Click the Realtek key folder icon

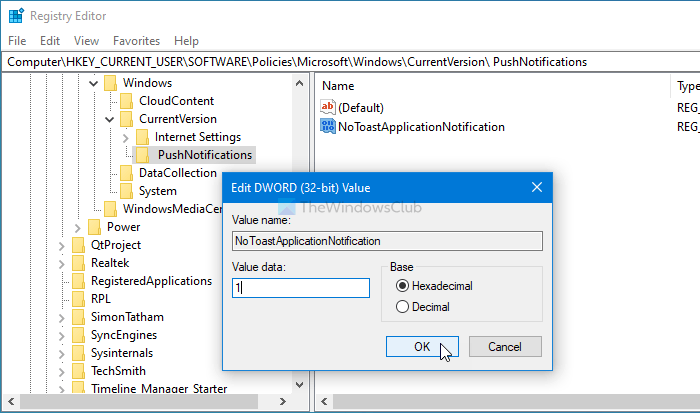point(78,262)
